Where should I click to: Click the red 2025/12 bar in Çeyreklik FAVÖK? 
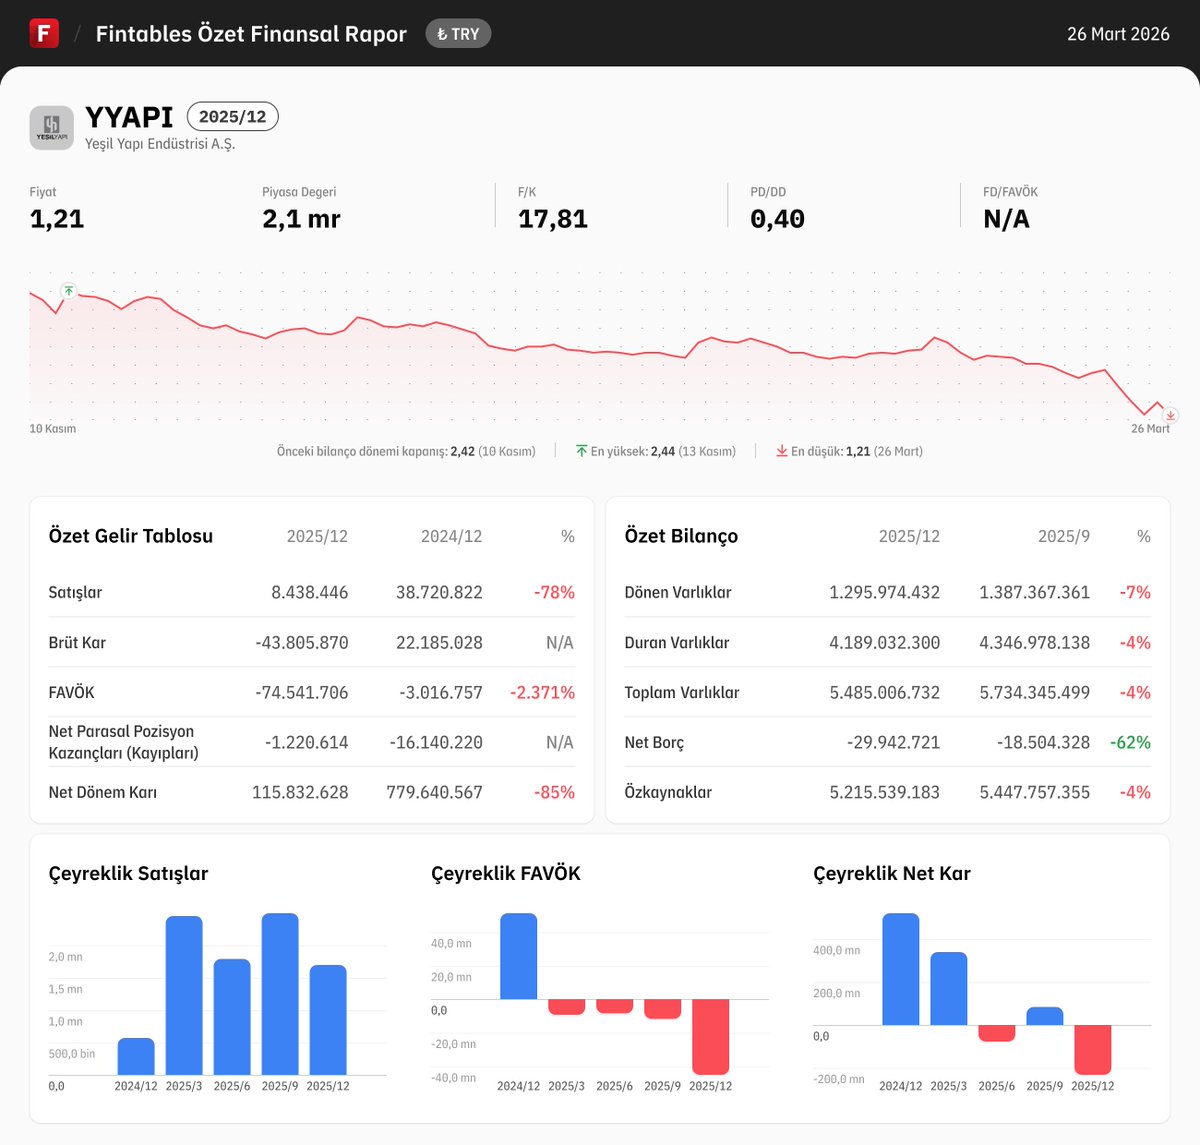pos(711,1037)
